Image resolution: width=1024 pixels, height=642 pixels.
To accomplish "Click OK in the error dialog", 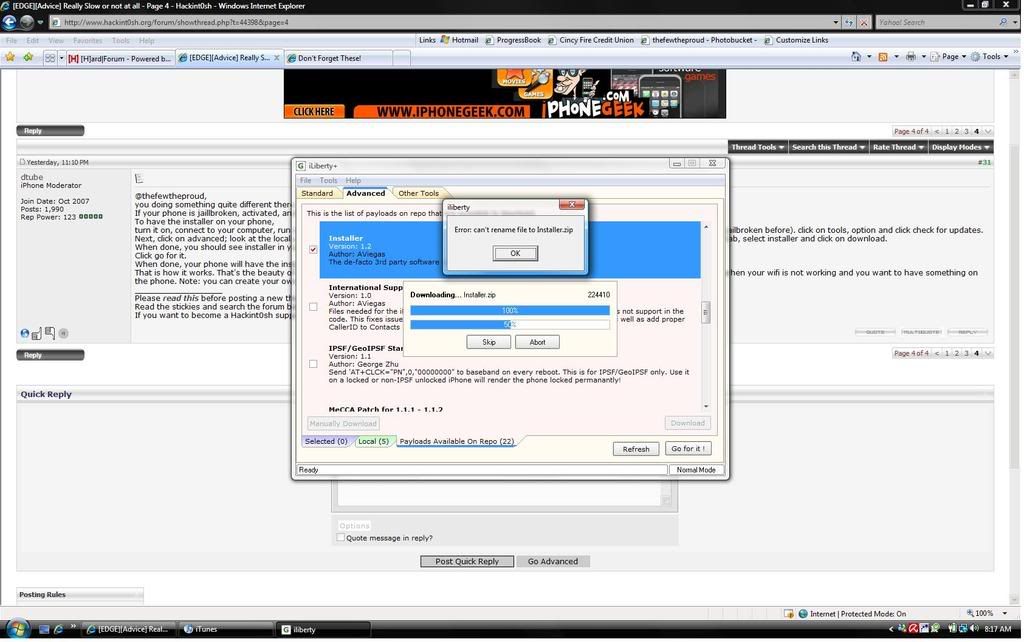I will (x=515, y=253).
